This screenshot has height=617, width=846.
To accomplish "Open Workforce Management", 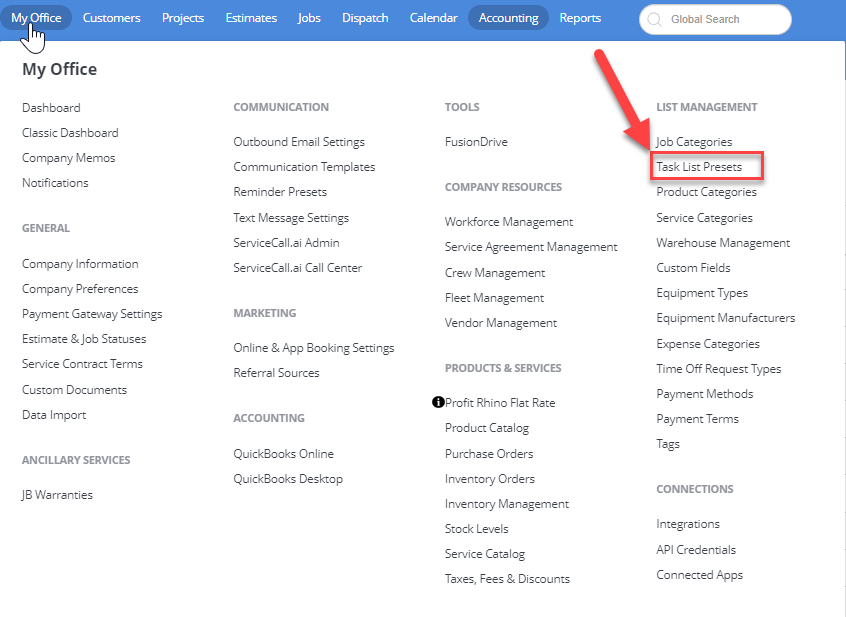I will coord(509,222).
